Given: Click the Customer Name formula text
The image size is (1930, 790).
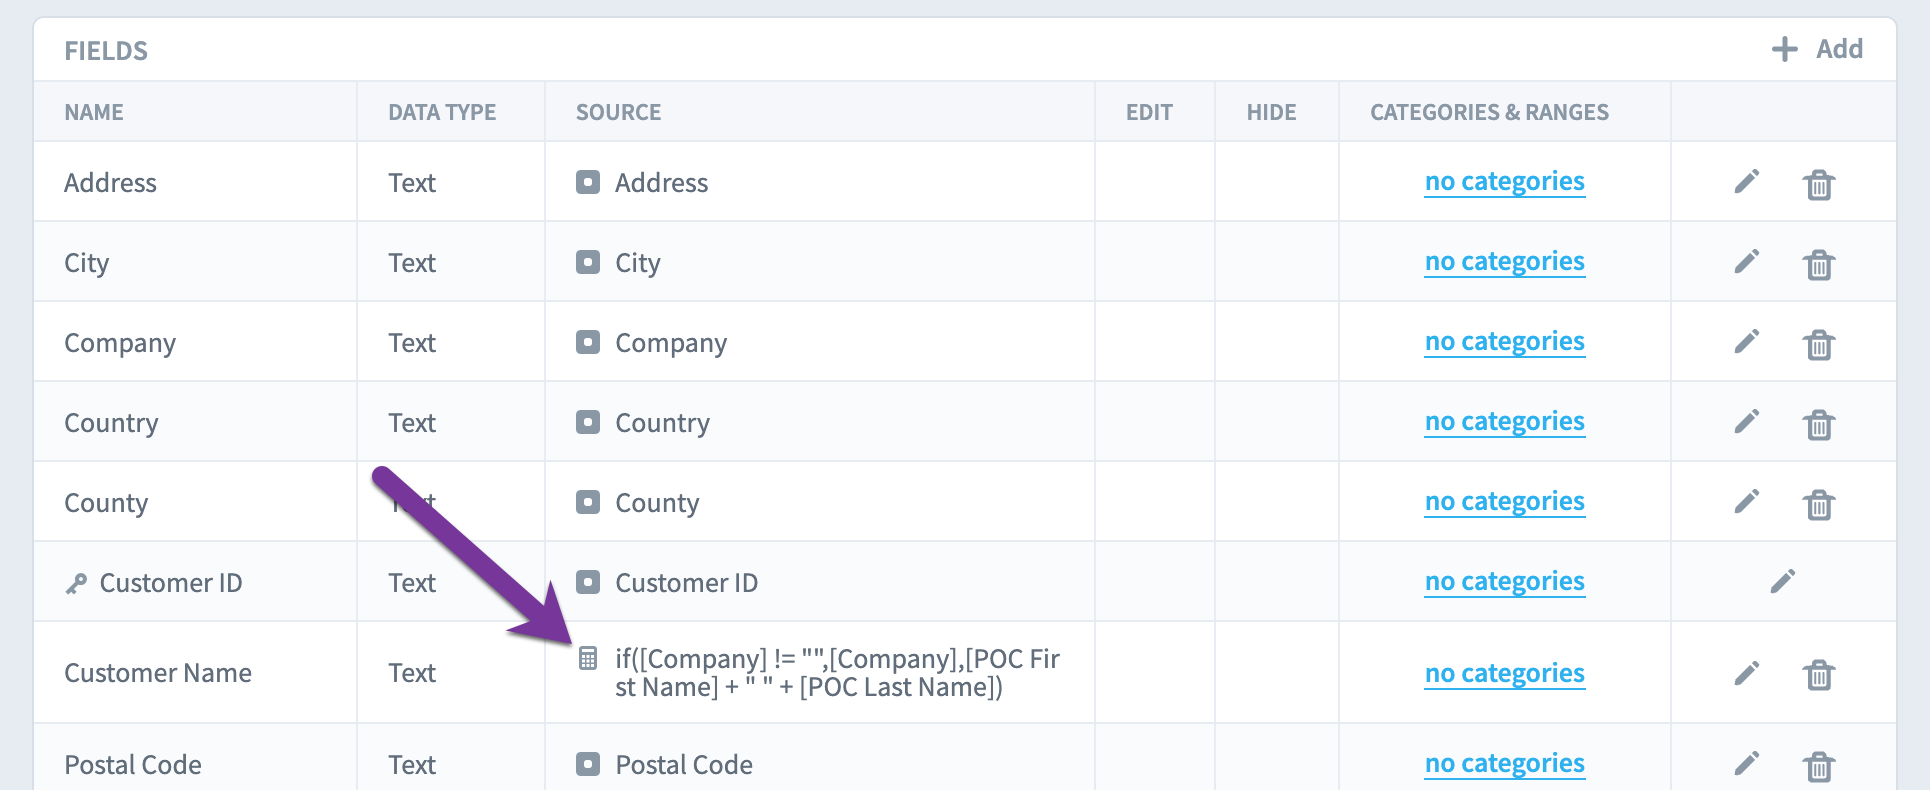Looking at the screenshot, I should pos(837,673).
